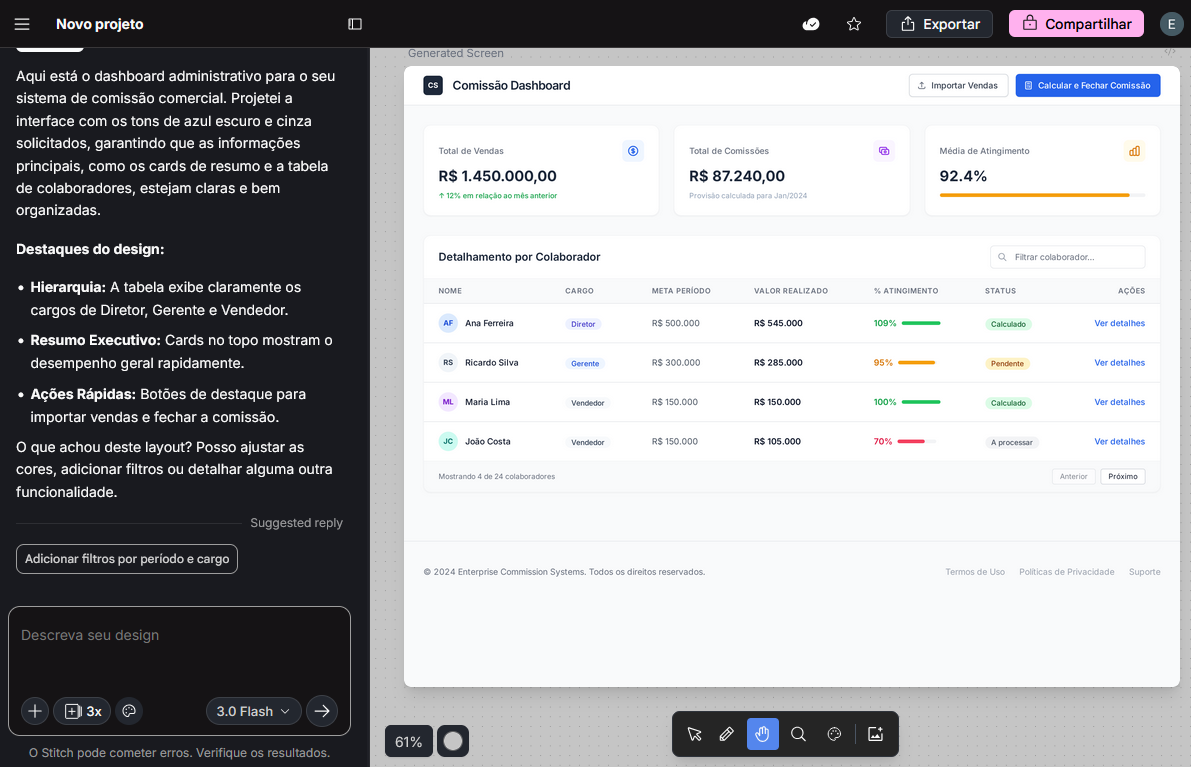Click the purple icon in Total de Comissões card
The width and height of the screenshot is (1191, 767).
coord(883,150)
